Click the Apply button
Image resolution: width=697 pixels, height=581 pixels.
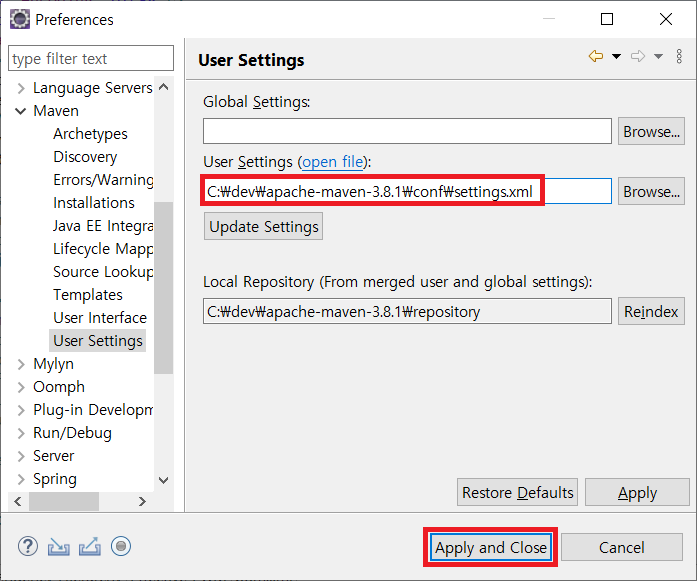[x=637, y=493]
